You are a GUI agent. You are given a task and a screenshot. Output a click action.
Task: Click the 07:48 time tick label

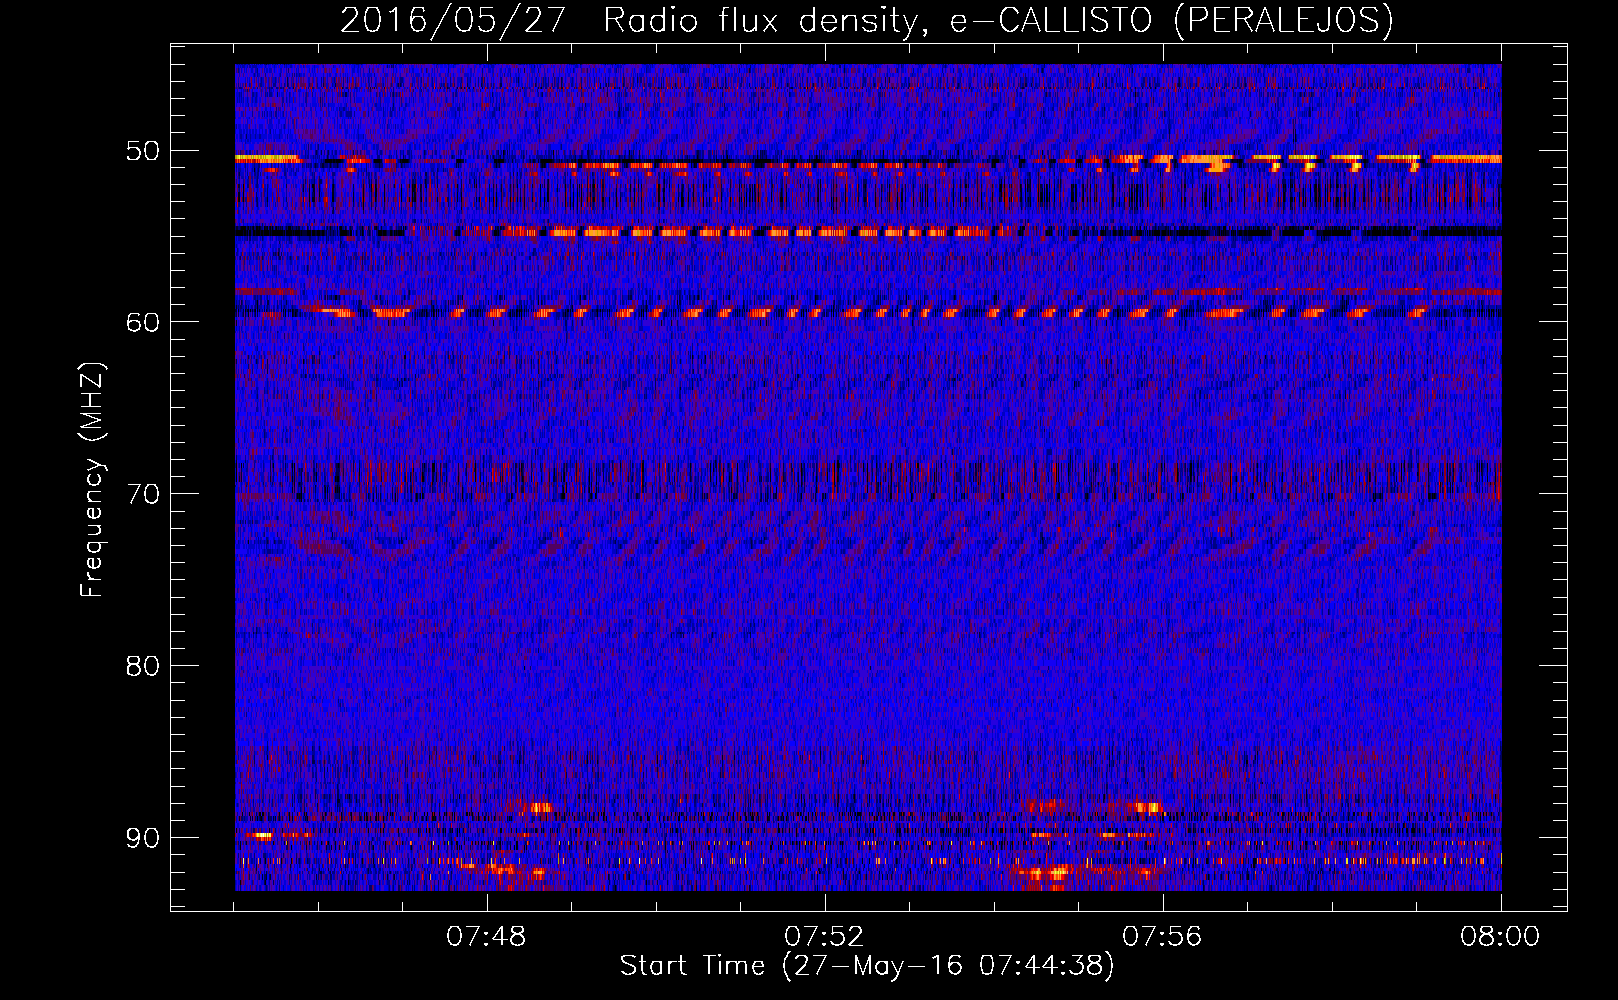[487, 937]
